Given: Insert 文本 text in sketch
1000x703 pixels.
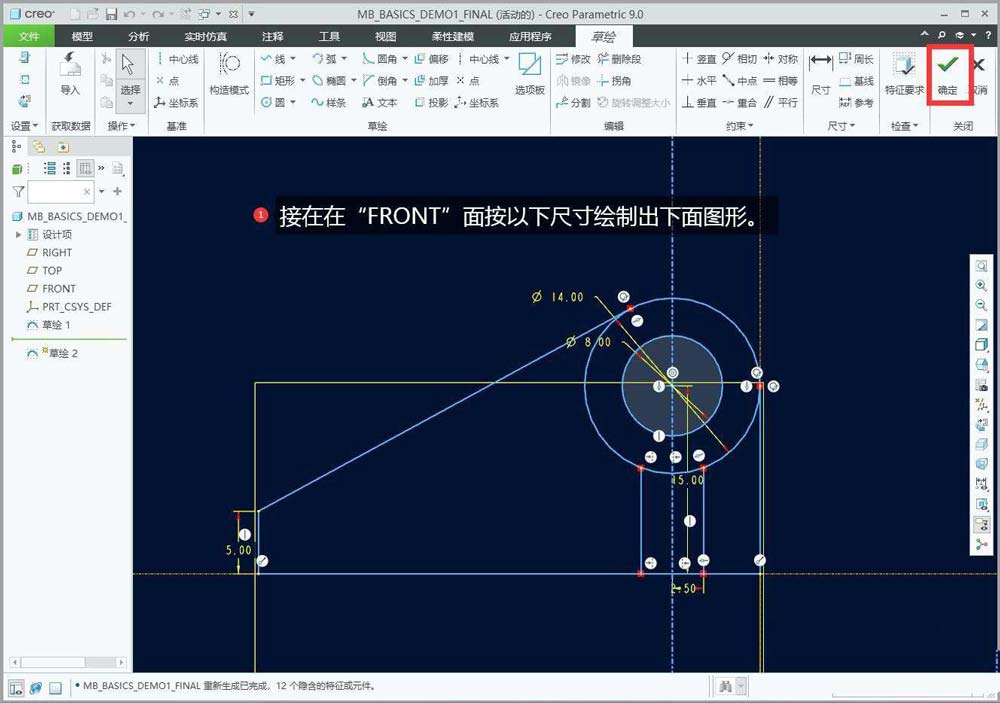Looking at the screenshot, I should 380,102.
